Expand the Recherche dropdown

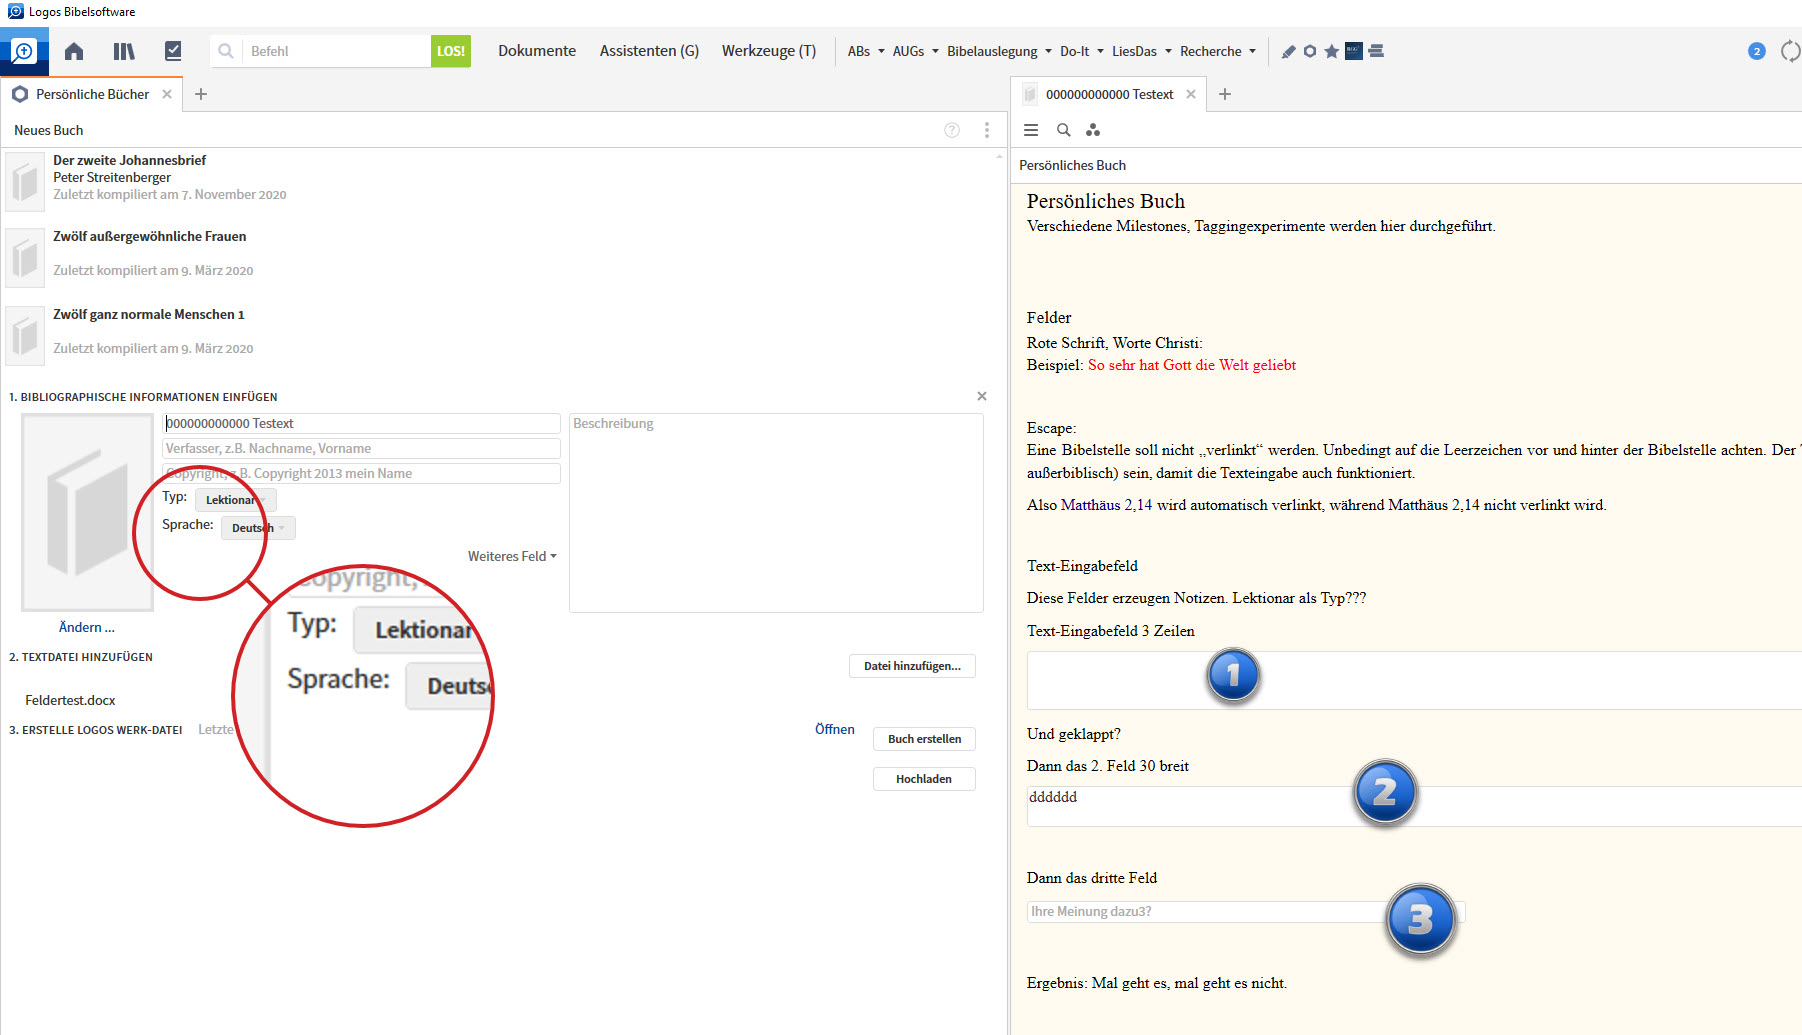(x=1217, y=51)
